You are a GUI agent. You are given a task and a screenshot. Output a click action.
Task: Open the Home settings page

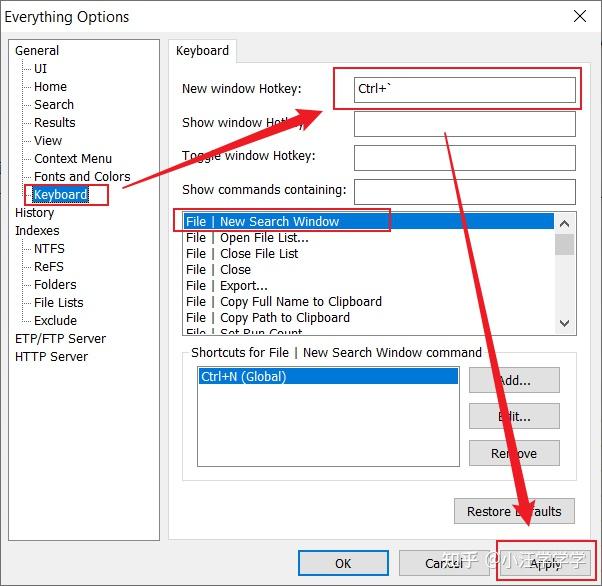(x=50, y=87)
